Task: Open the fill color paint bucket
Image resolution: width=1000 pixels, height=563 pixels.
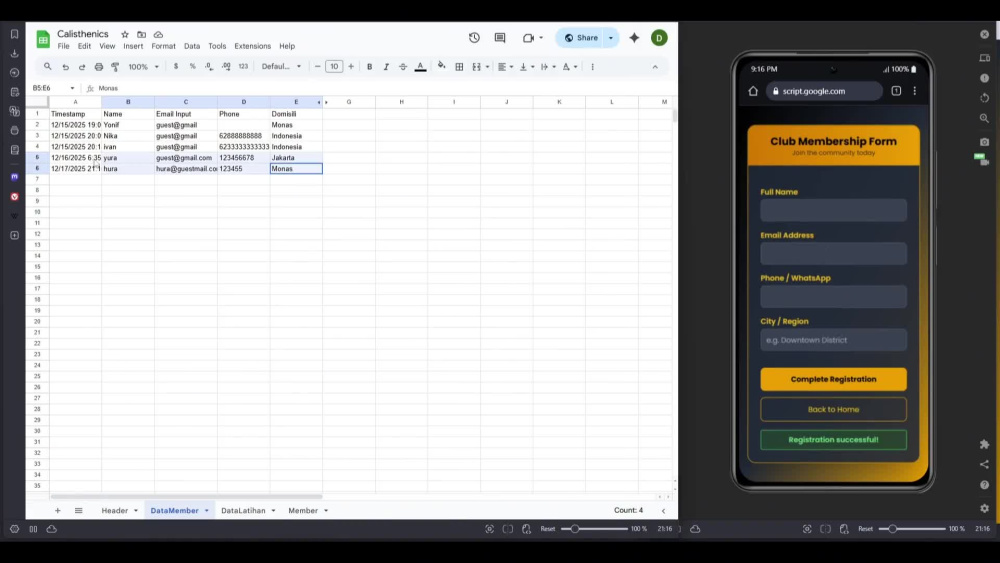Action: coord(441,66)
